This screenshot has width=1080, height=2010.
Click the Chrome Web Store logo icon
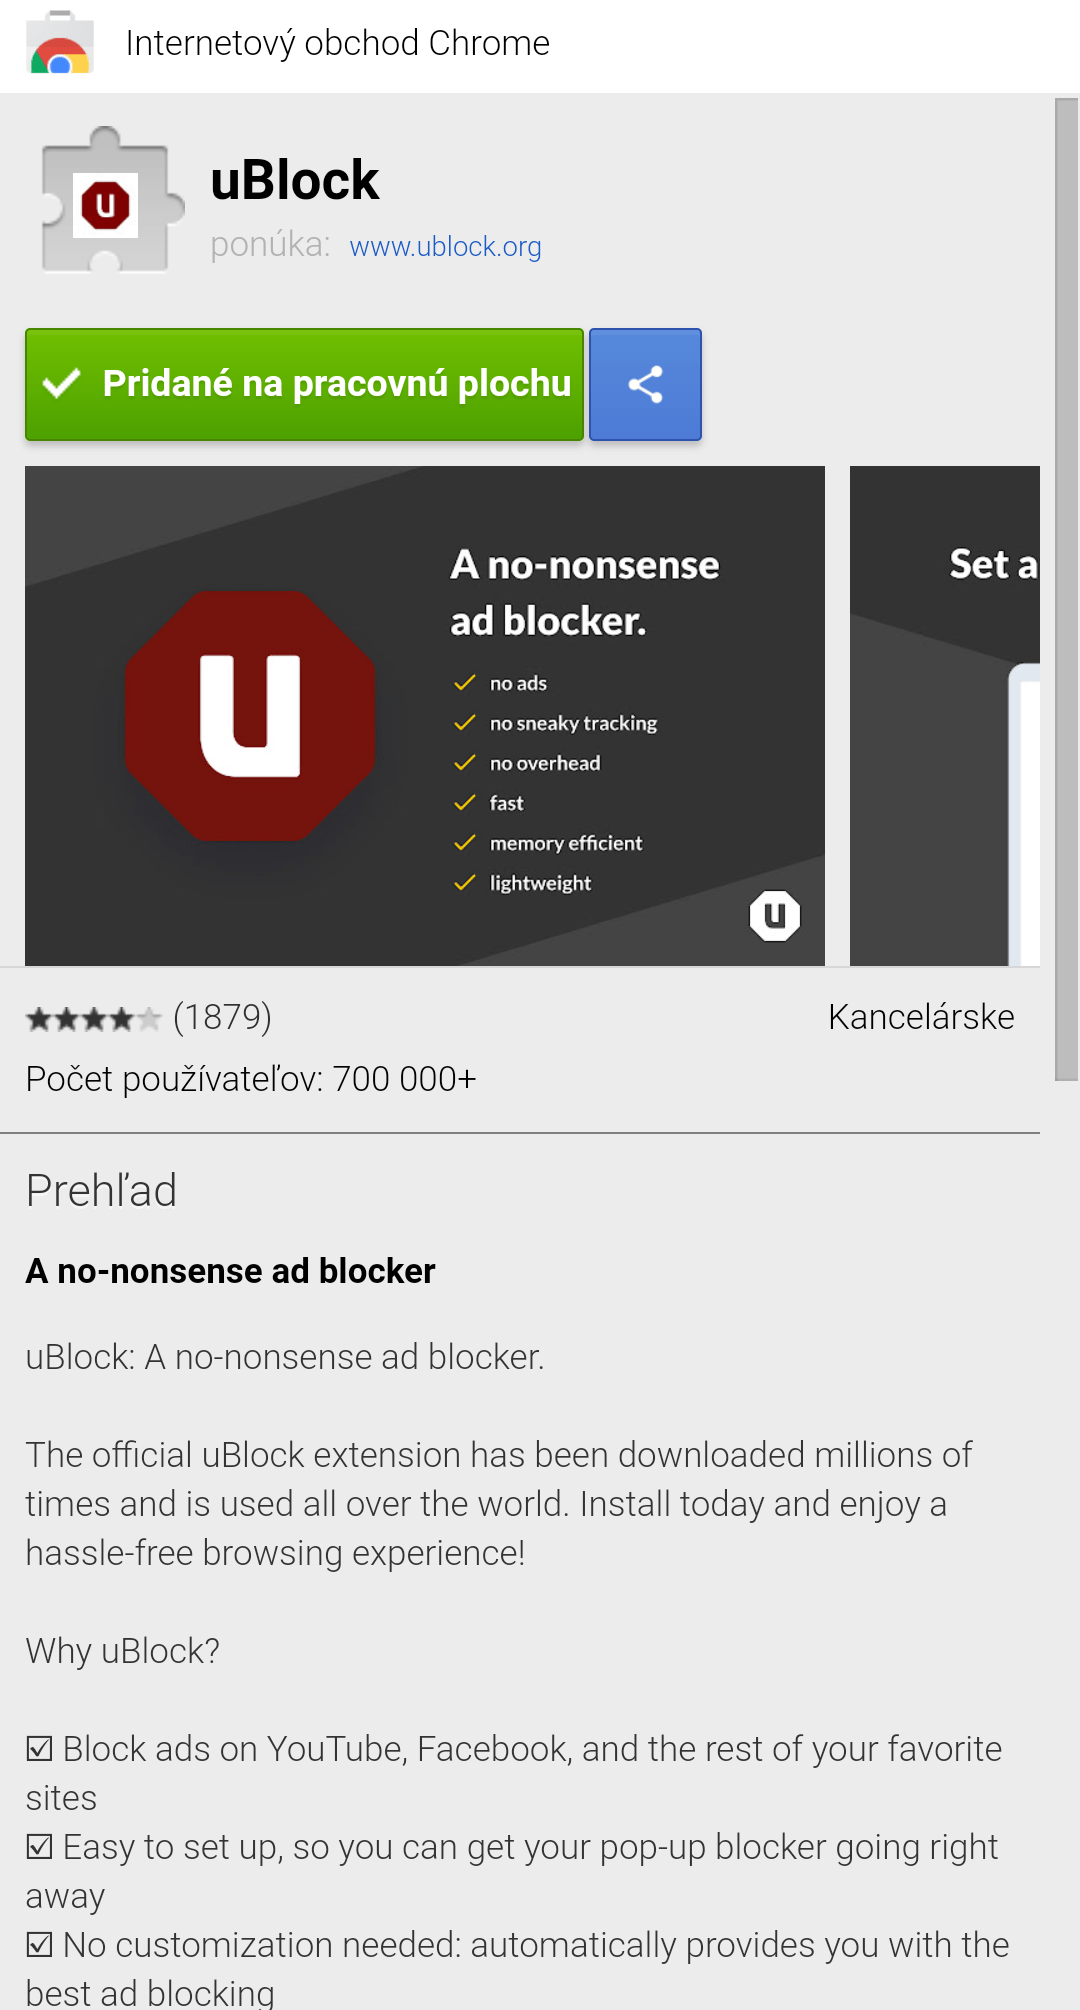pyautogui.click(x=60, y=44)
